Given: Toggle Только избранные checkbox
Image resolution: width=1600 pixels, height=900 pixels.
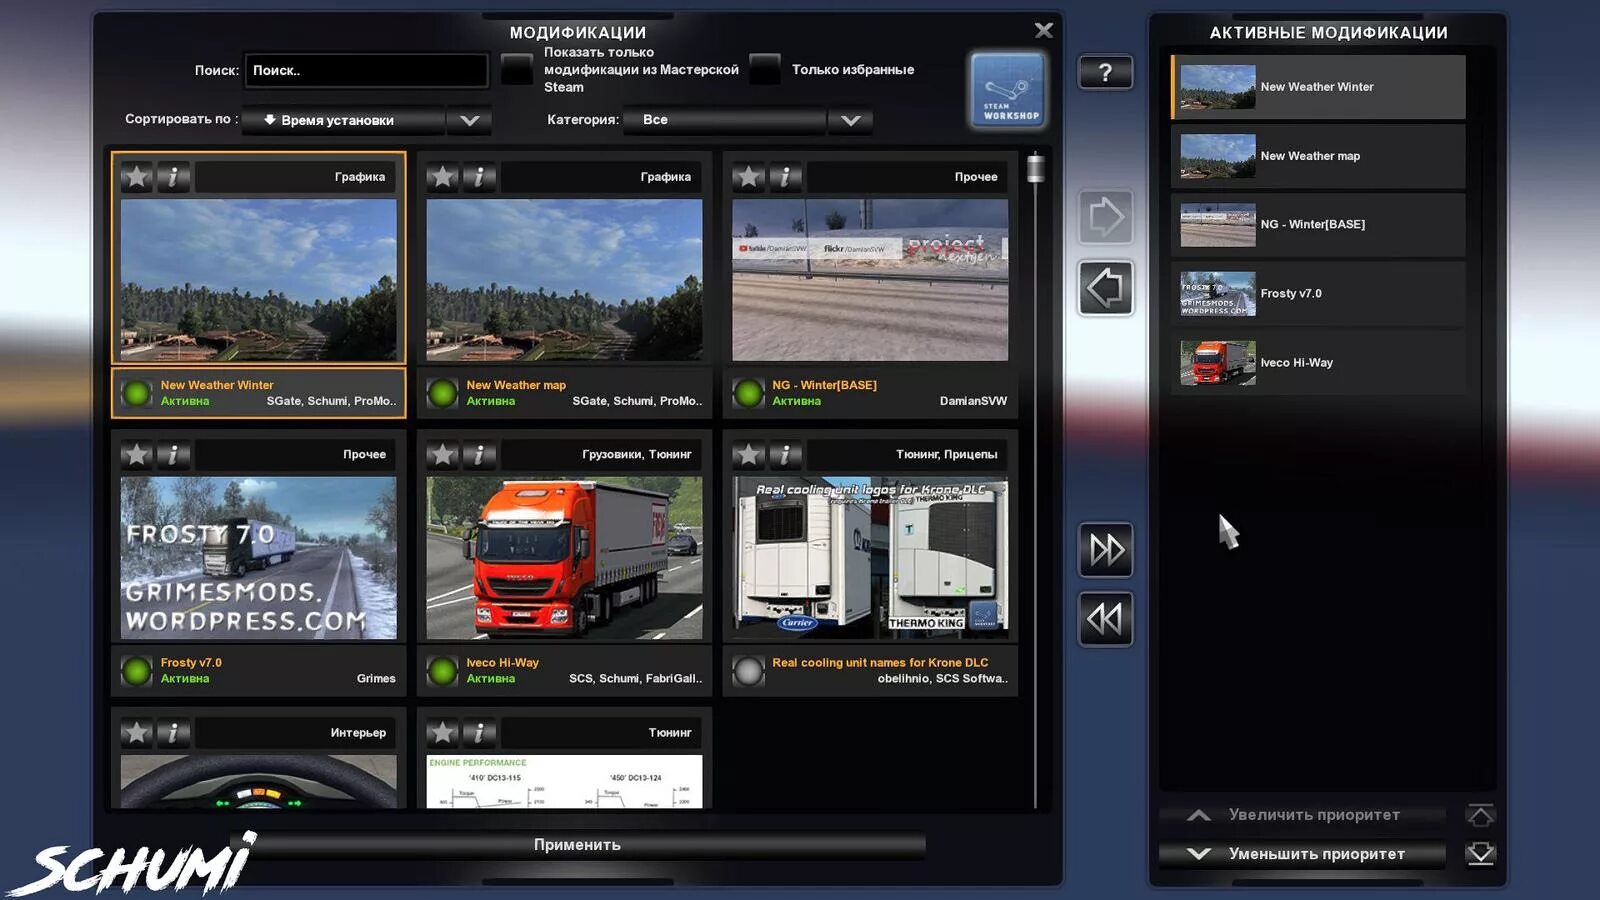Looking at the screenshot, I should coord(765,69).
